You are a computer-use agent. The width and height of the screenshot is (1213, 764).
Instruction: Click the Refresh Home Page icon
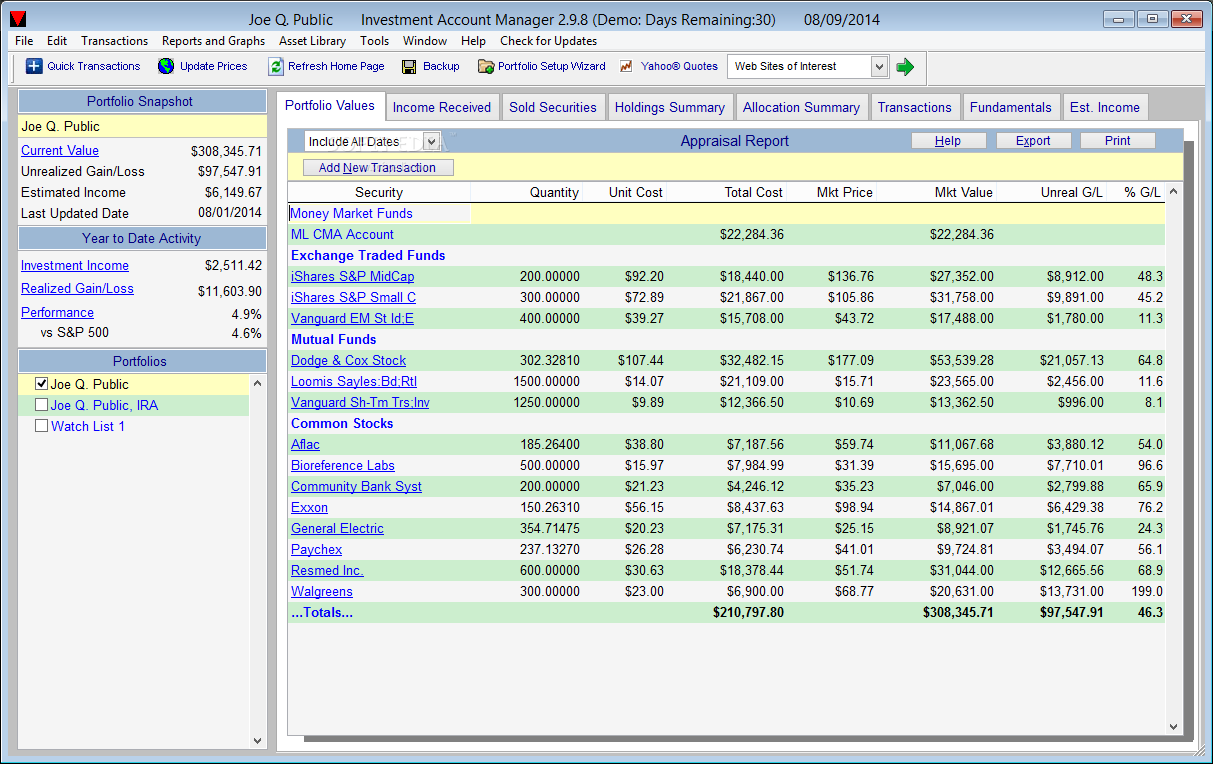276,66
